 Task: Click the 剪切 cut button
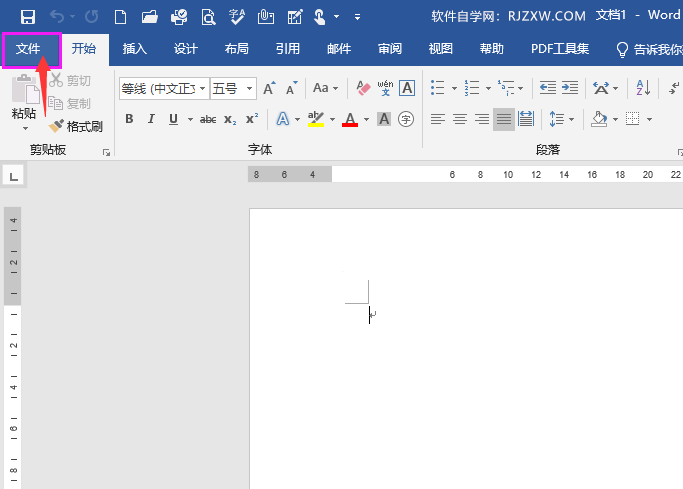(x=70, y=80)
